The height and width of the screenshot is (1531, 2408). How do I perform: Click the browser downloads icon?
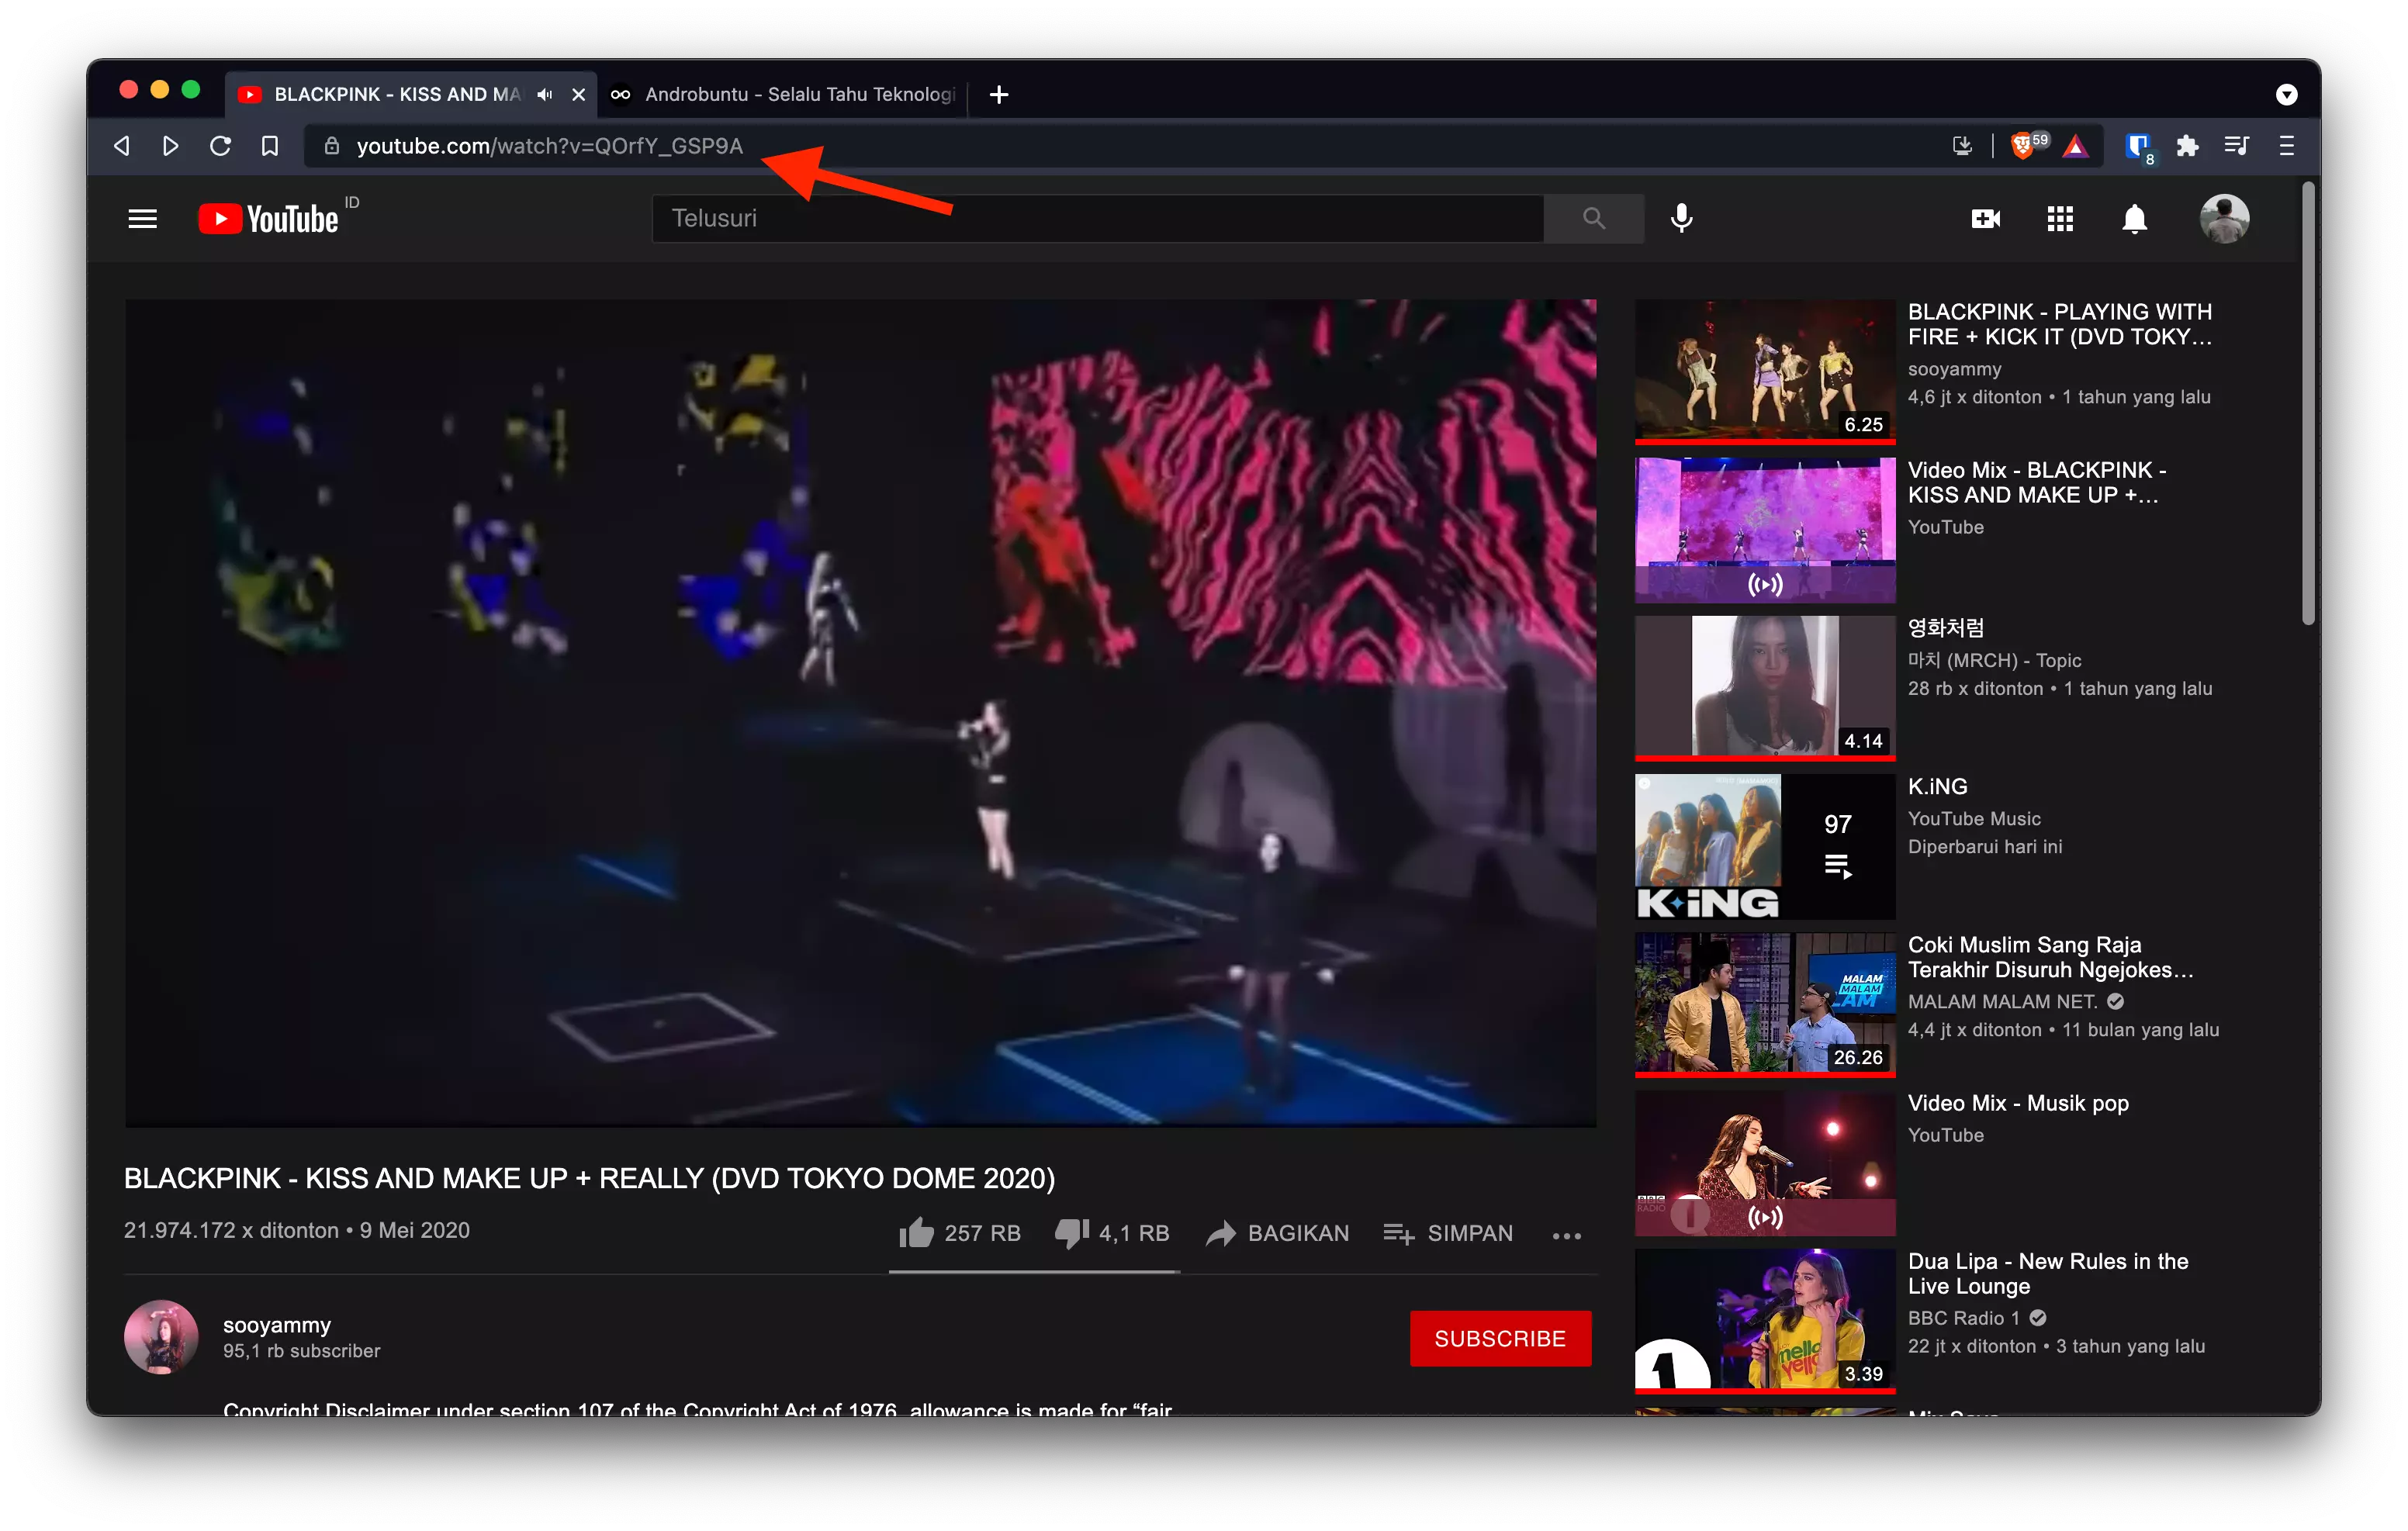1962,145
